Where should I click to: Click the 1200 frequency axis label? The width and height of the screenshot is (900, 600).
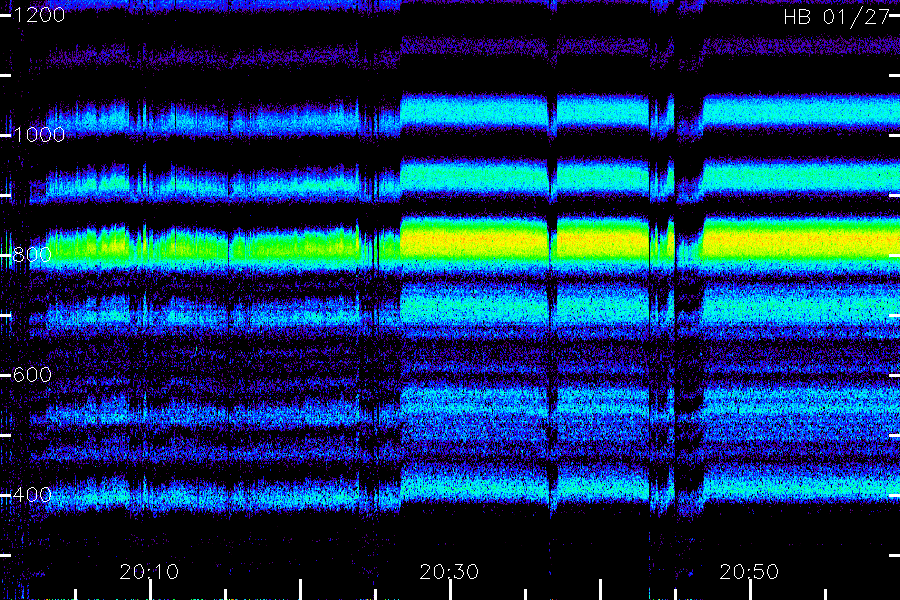point(39,15)
